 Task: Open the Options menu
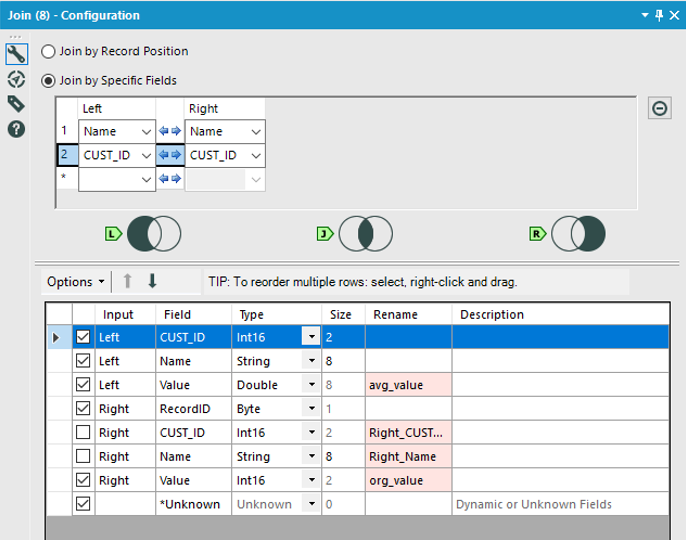pos(75,282)
